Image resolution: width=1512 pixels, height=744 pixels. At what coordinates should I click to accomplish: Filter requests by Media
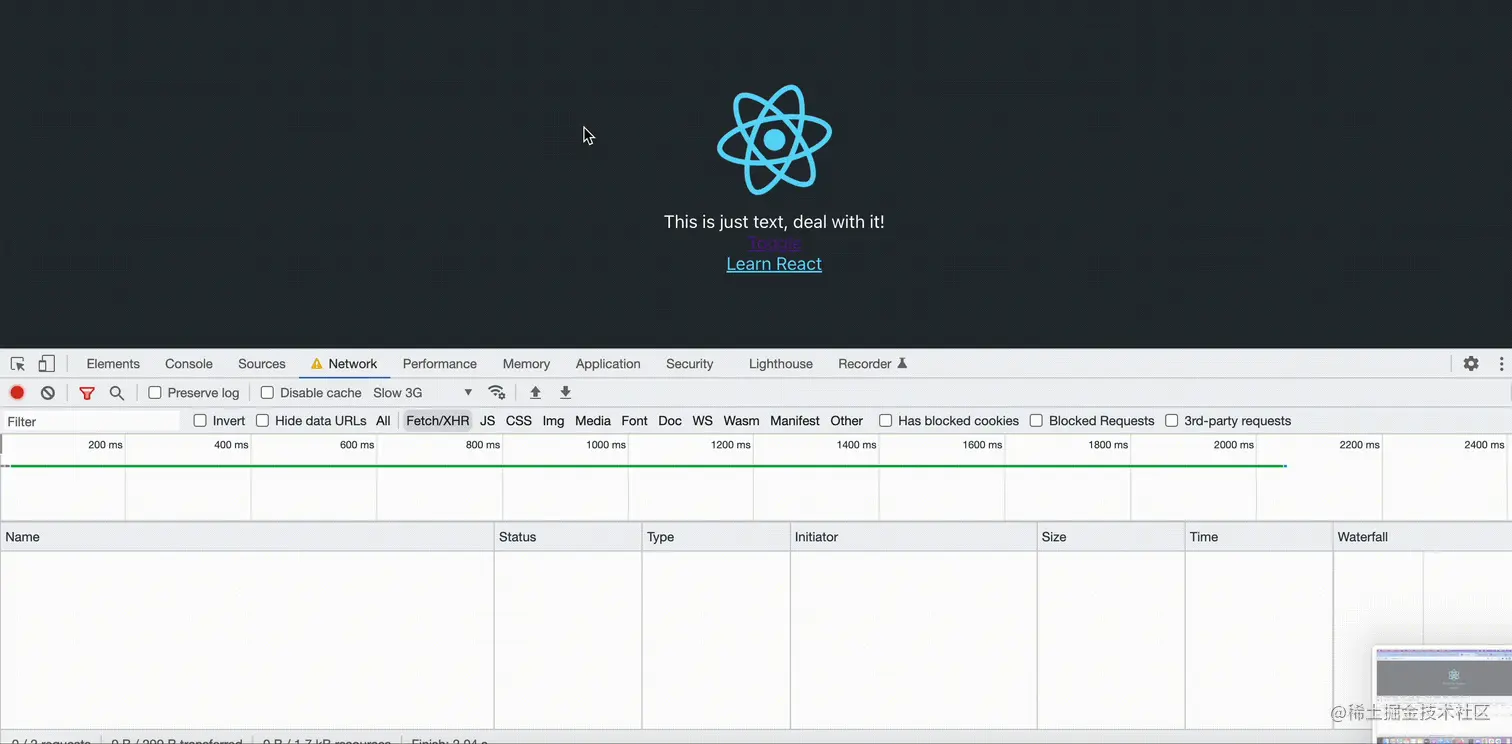pos(593,421)
